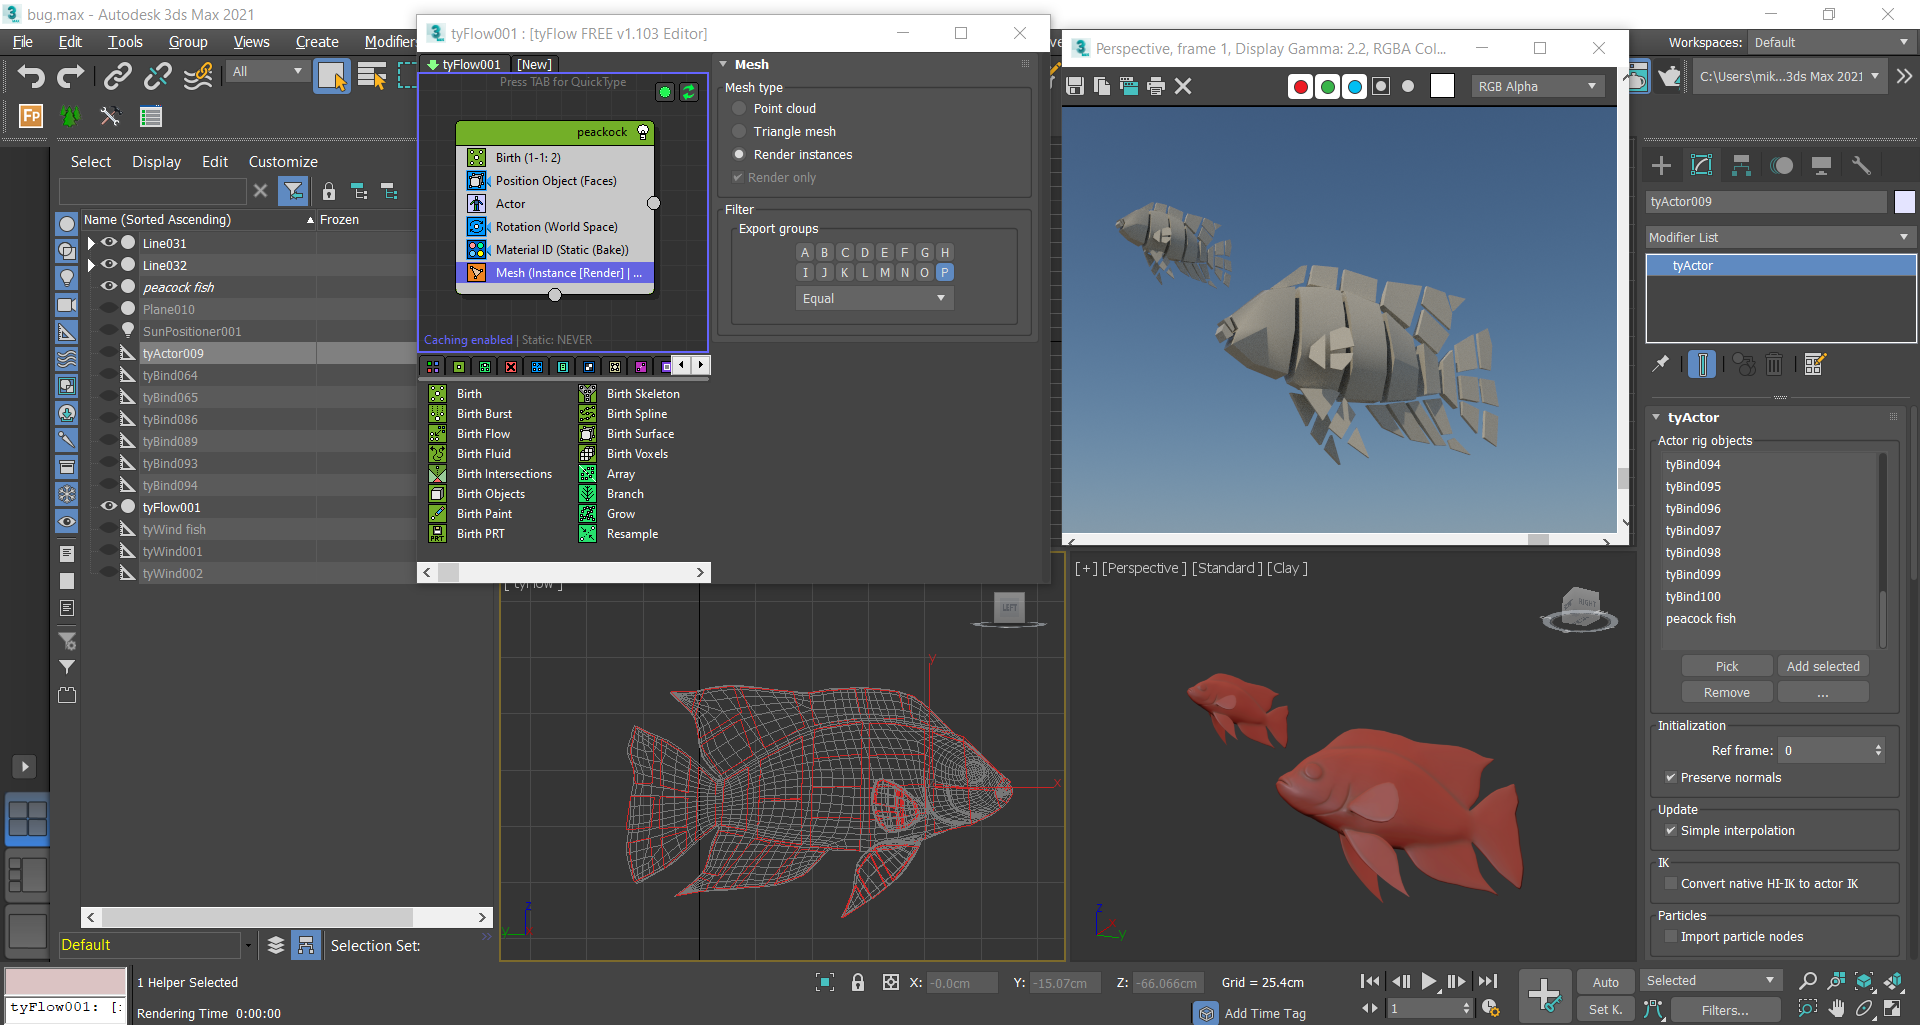
Task: Click the Save Image icon in render window
Action: (1075, 87)
